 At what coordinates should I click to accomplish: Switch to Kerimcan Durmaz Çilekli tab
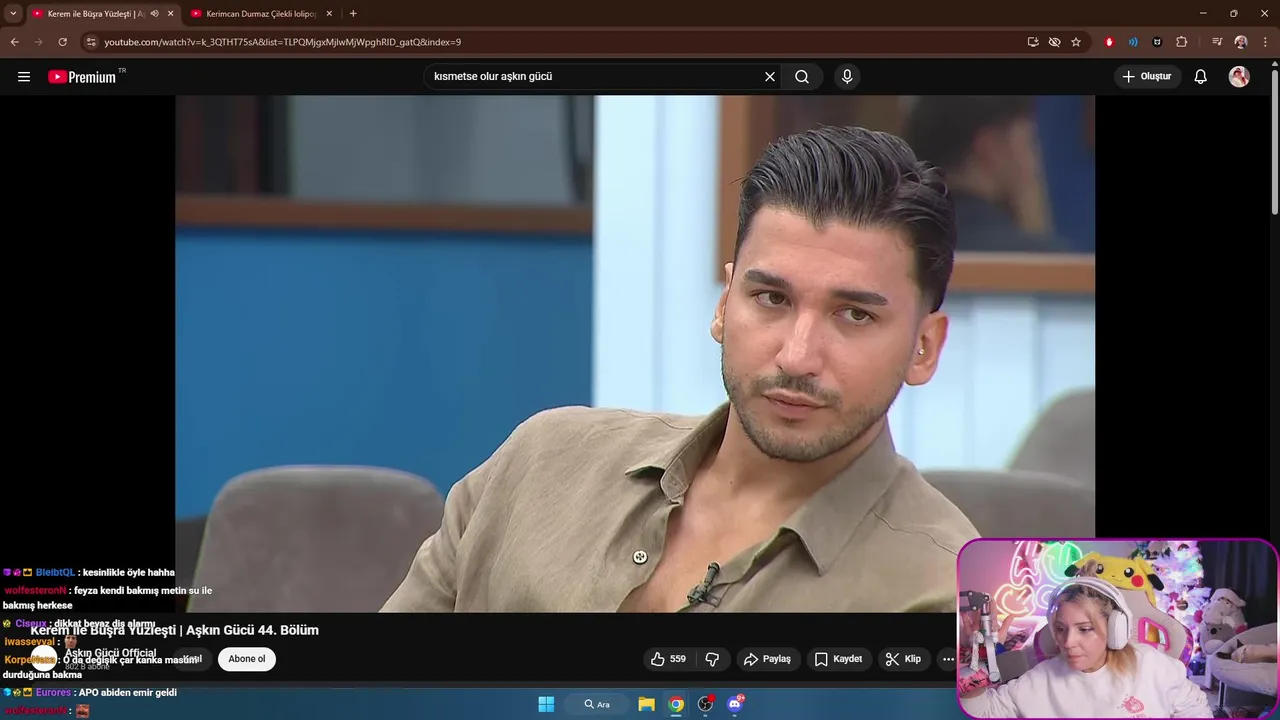pyautogui.click(x=262, y=14)
